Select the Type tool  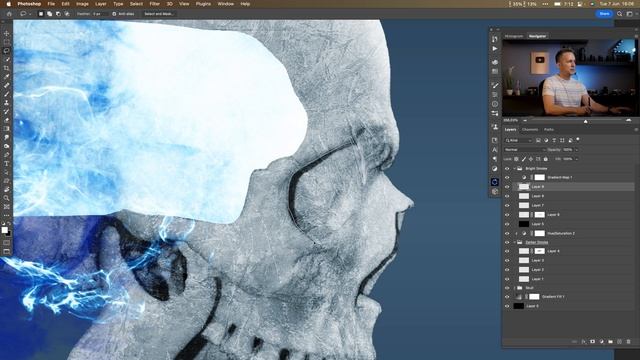pos(7,163)
